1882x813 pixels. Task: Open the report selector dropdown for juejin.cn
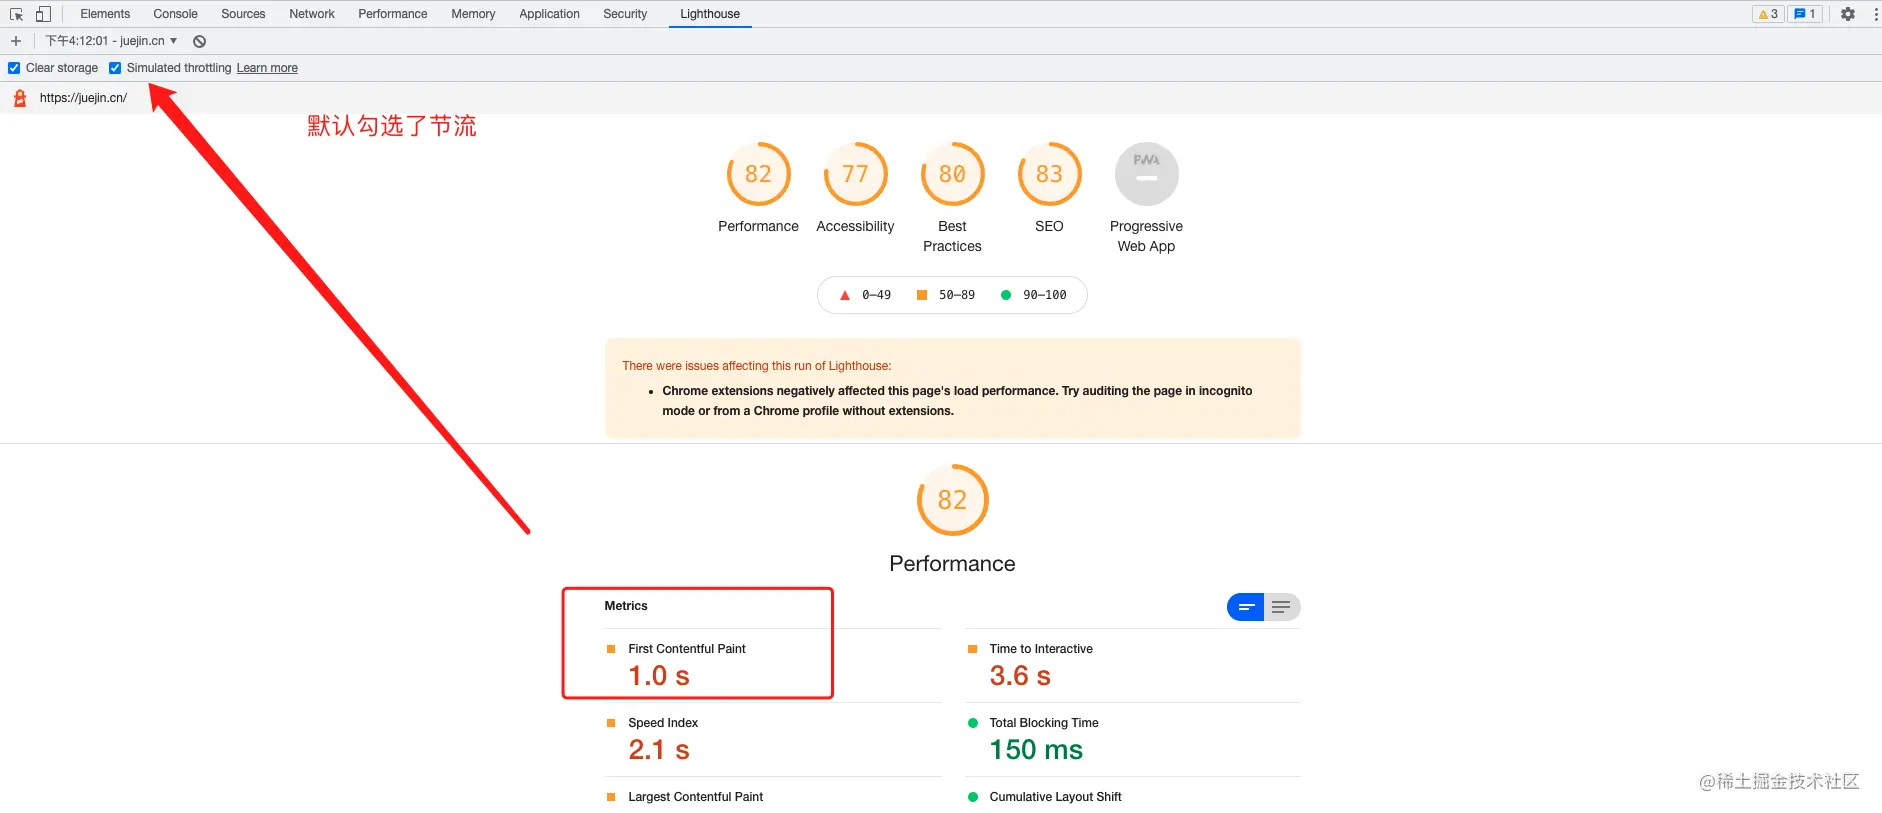111,41
